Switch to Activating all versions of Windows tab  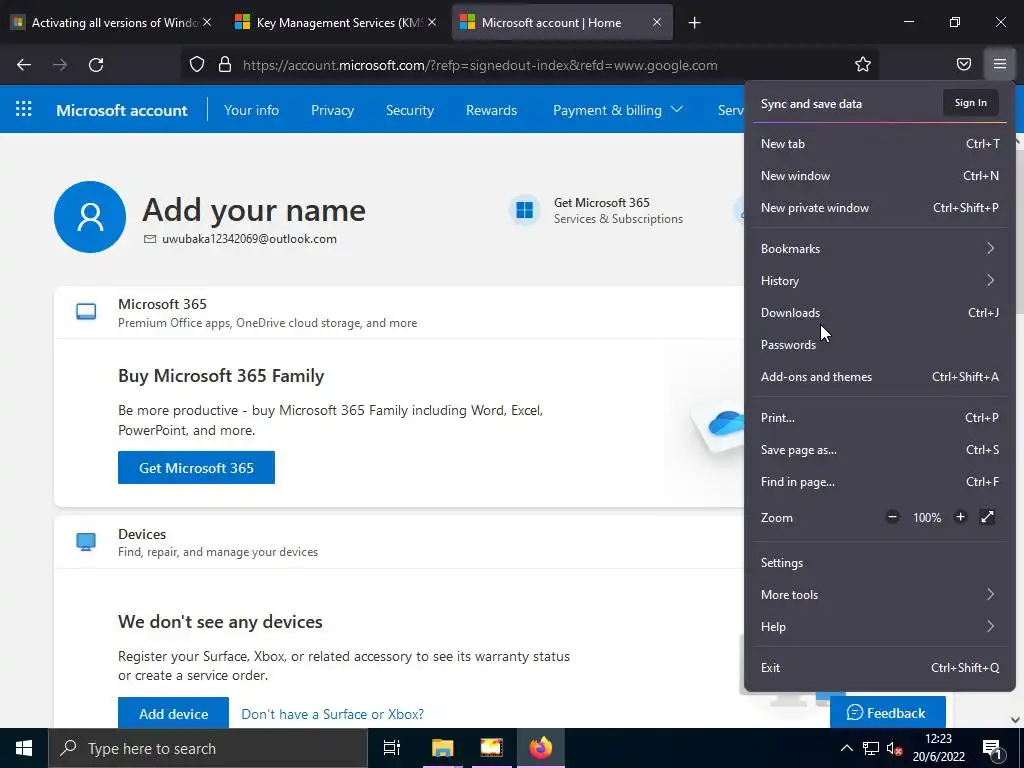click(113, 22)
